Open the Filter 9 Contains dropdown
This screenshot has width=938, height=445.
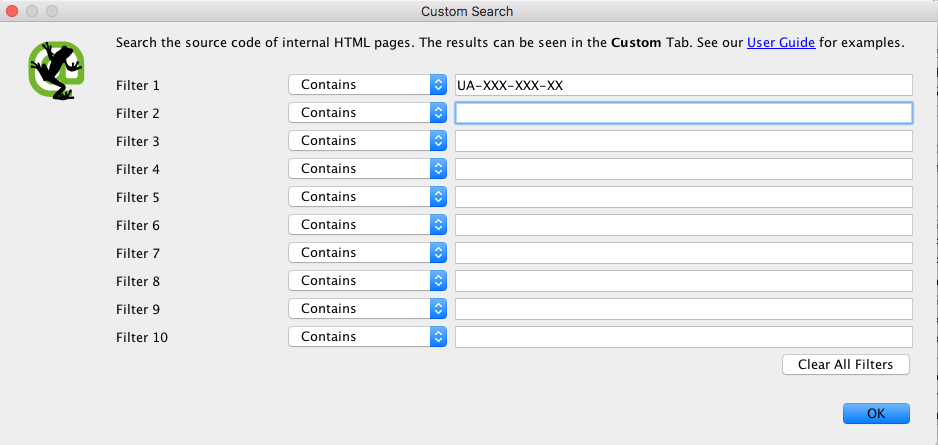[x=367, y=309]
